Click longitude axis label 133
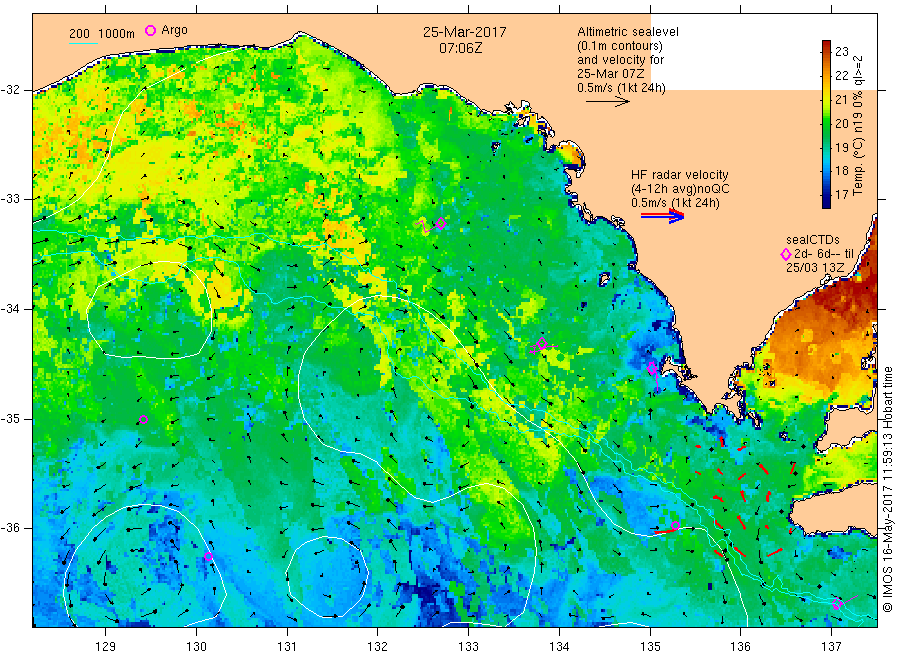This screenshot has height=660, width=900. click(x=468, y=647)
